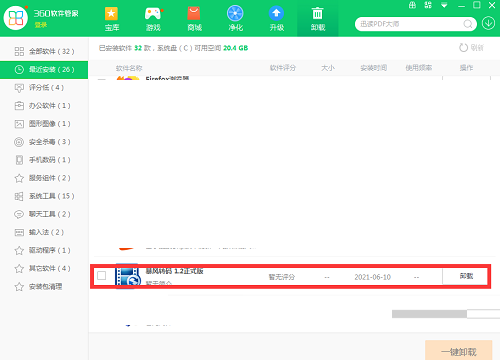The width and height of the screenshot is (500, 360).
Task: Select 安全杀毒 (3) category
Action: [x=44, y=142]
